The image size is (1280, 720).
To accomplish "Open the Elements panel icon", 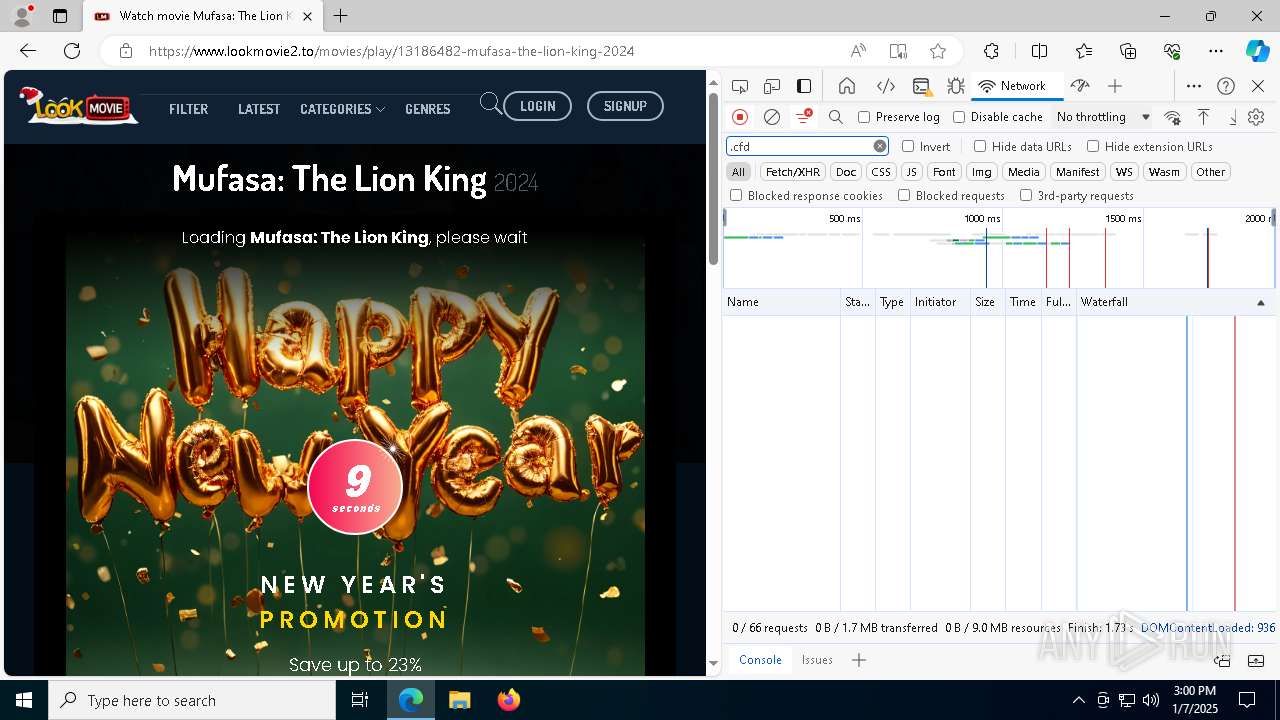I will click(885, 86).
